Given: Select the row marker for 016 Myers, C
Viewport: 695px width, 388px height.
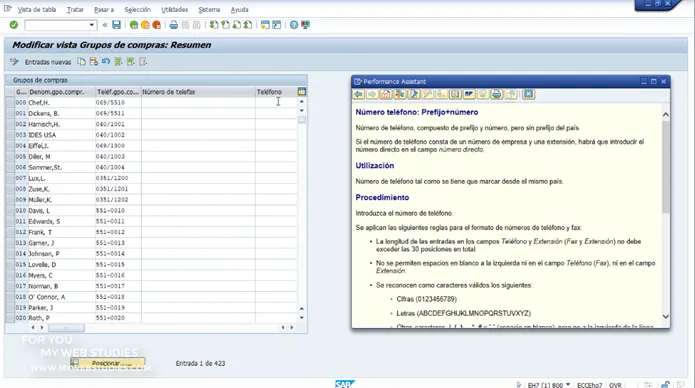Looking at the screenshot, I should (x=10, y=275).
